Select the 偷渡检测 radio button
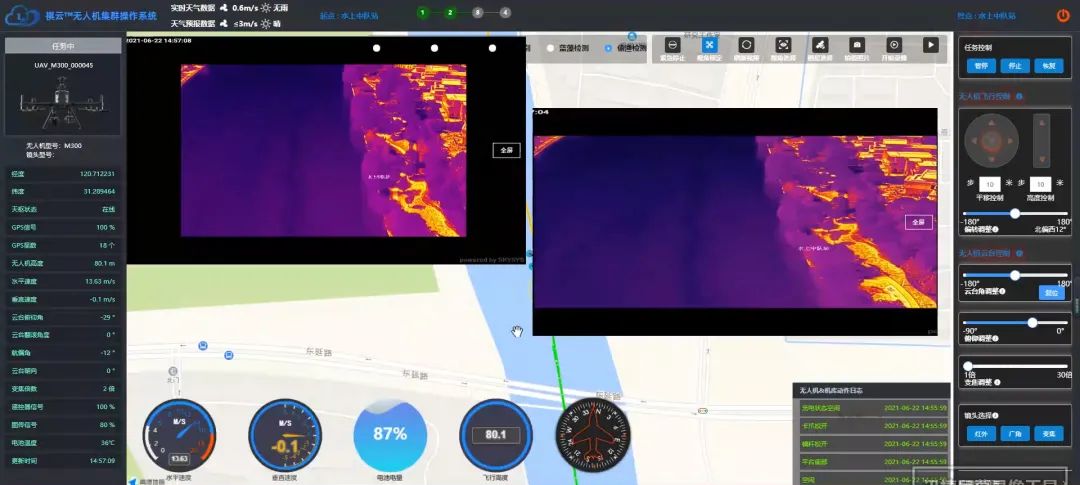Image resolution: width=1080 pixels, height=485 pixels. [608, 48]
